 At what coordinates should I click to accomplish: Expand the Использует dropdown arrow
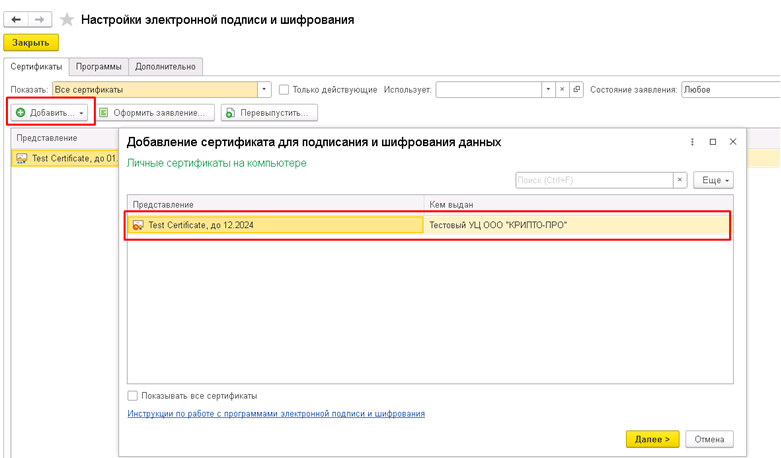tap(547, 90)
